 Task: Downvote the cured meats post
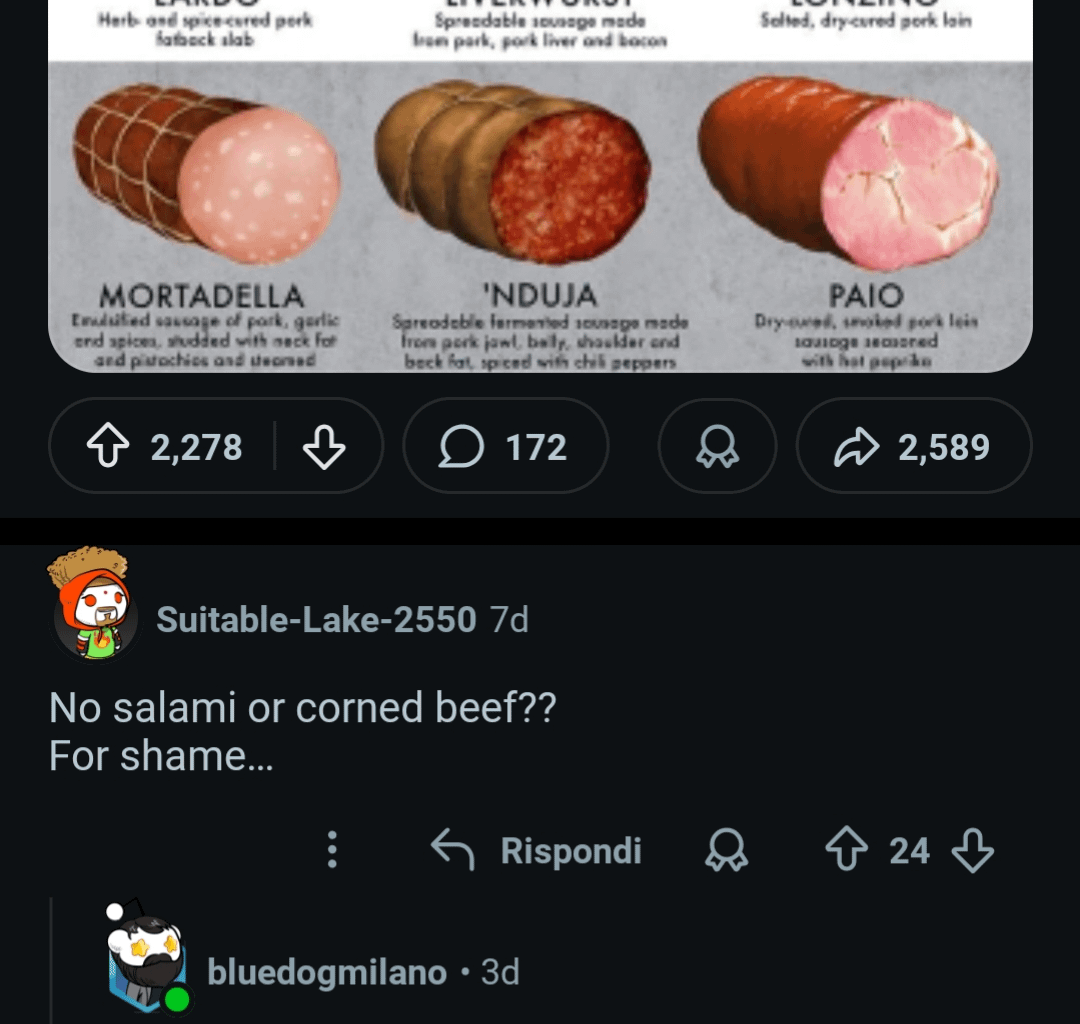pyautogui.click(x=324, y=447)
